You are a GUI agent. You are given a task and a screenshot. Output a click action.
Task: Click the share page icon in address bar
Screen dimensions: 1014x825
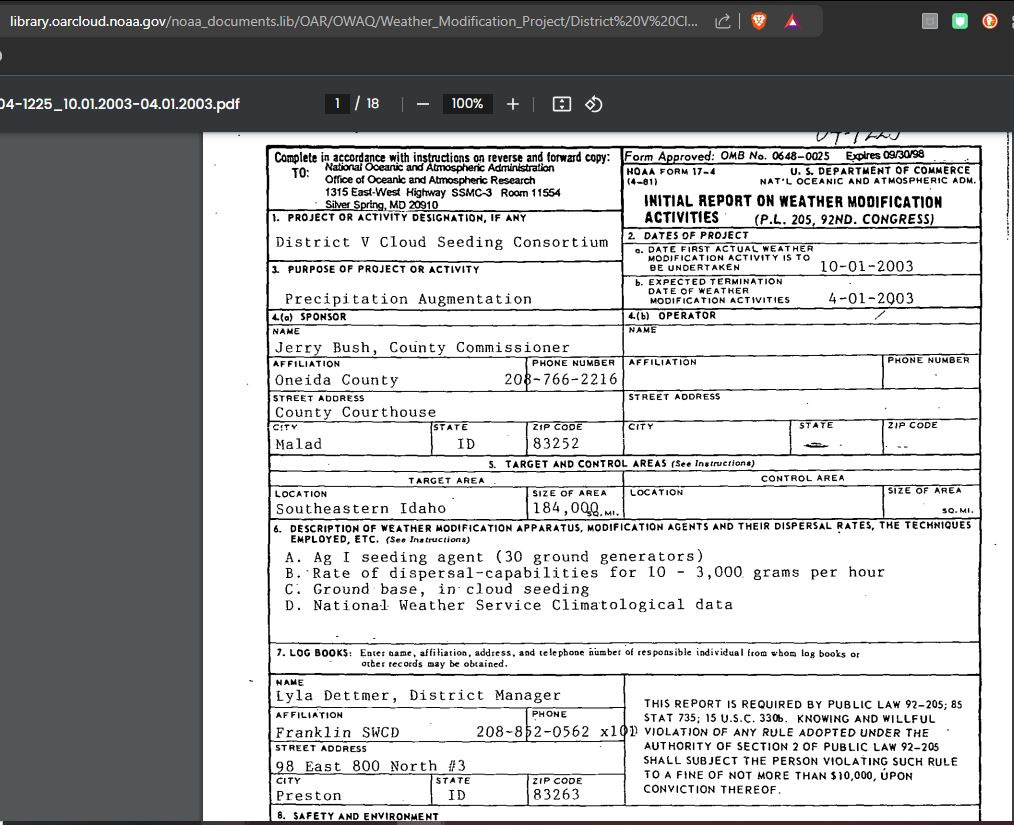click(722, 21)
